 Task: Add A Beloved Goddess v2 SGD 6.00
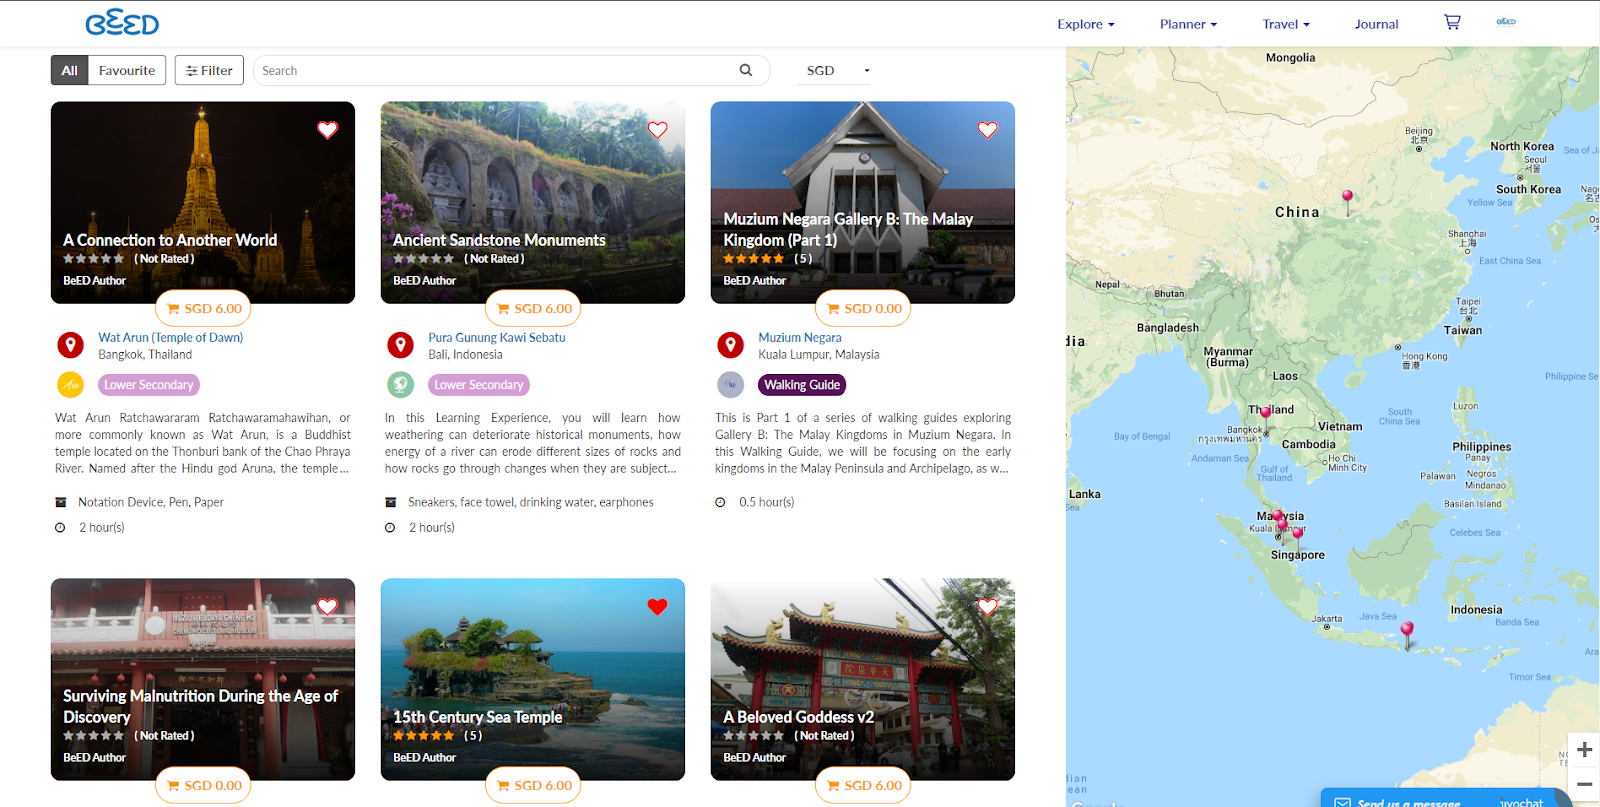863,785
